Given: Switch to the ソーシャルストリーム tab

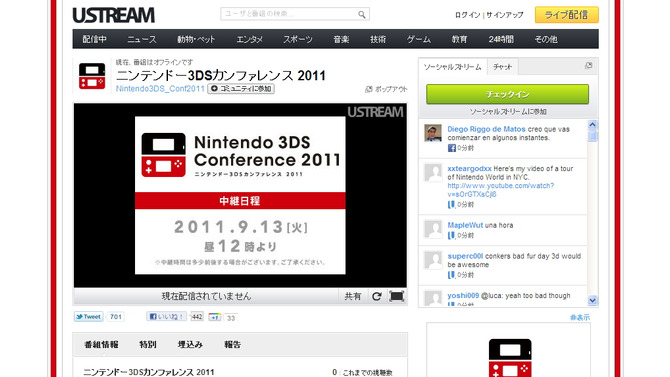Looking at the screenshot, I should click(453, 67).
